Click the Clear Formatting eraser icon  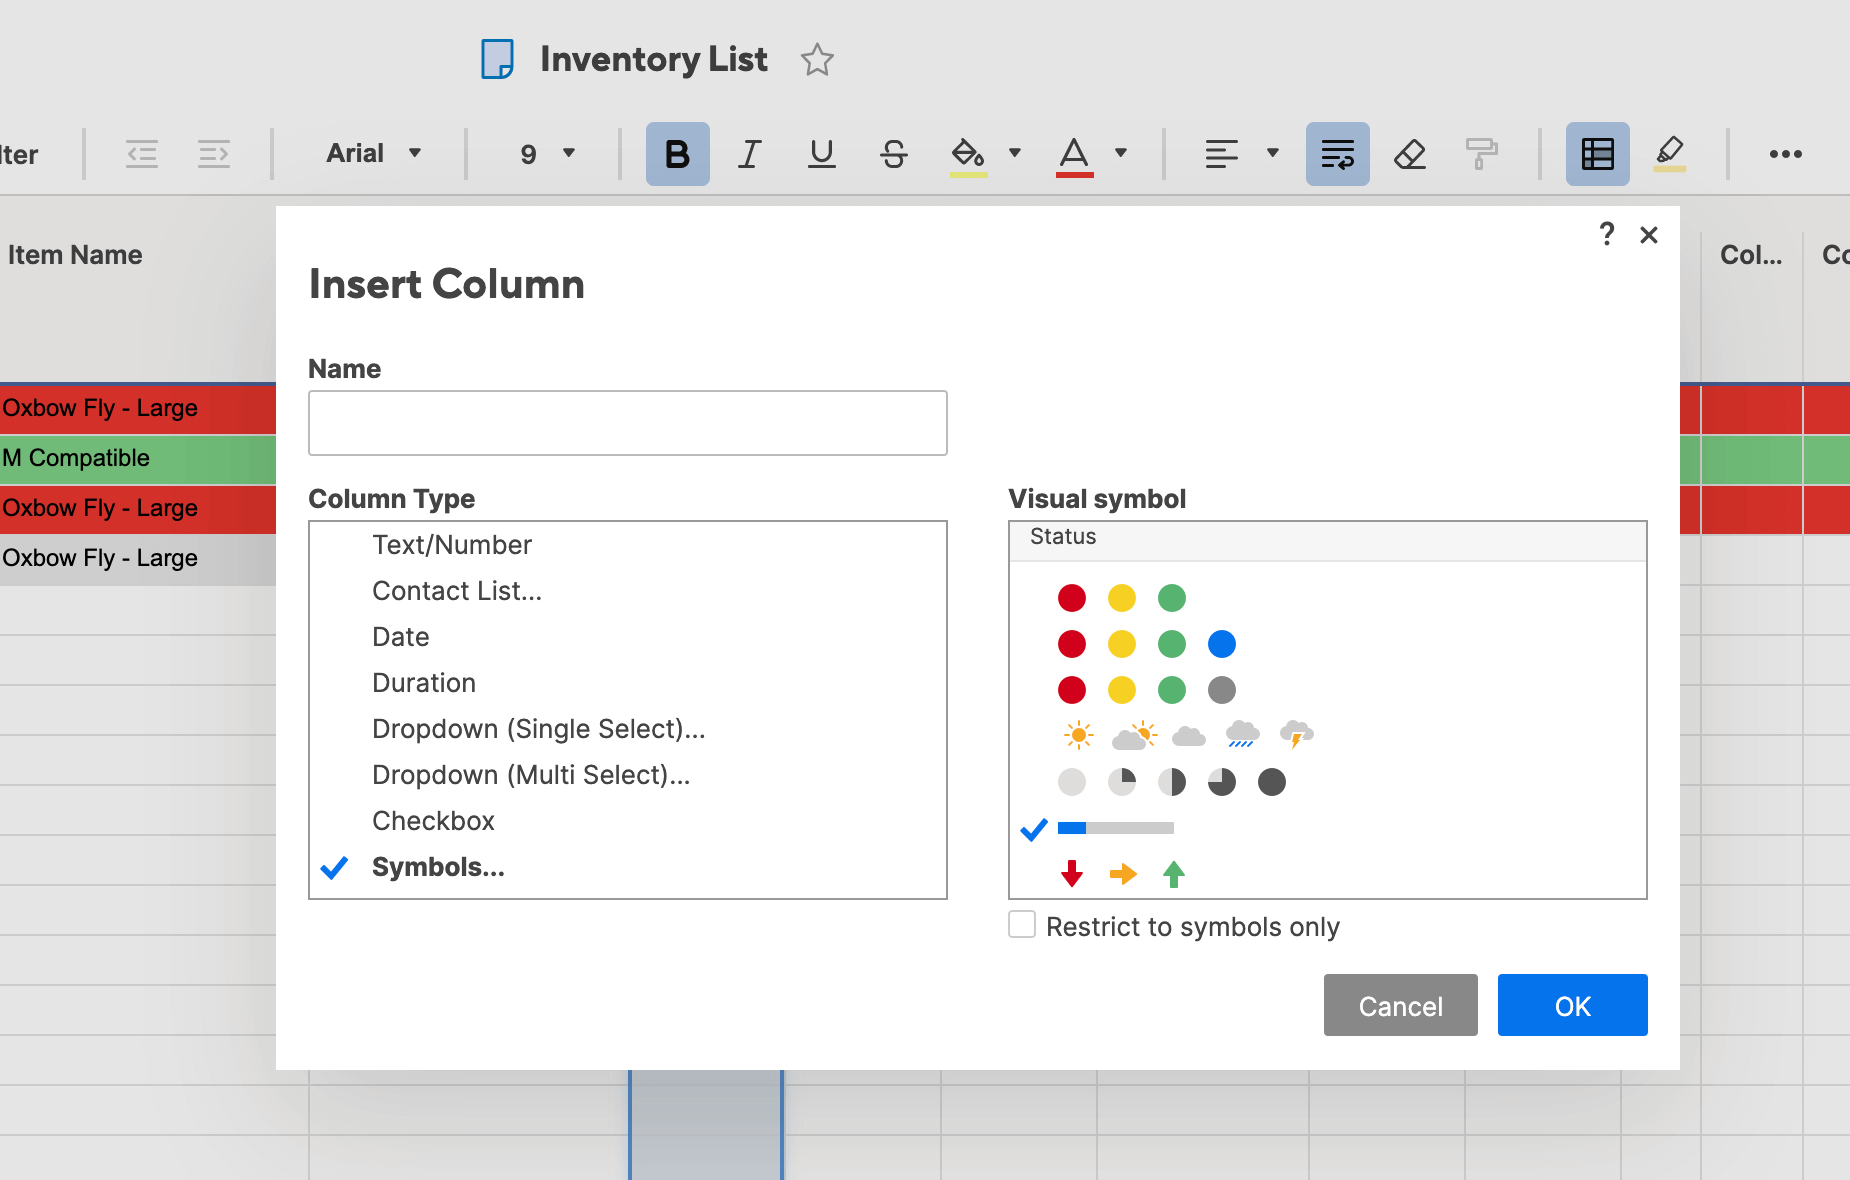(x=1409, y=154)
